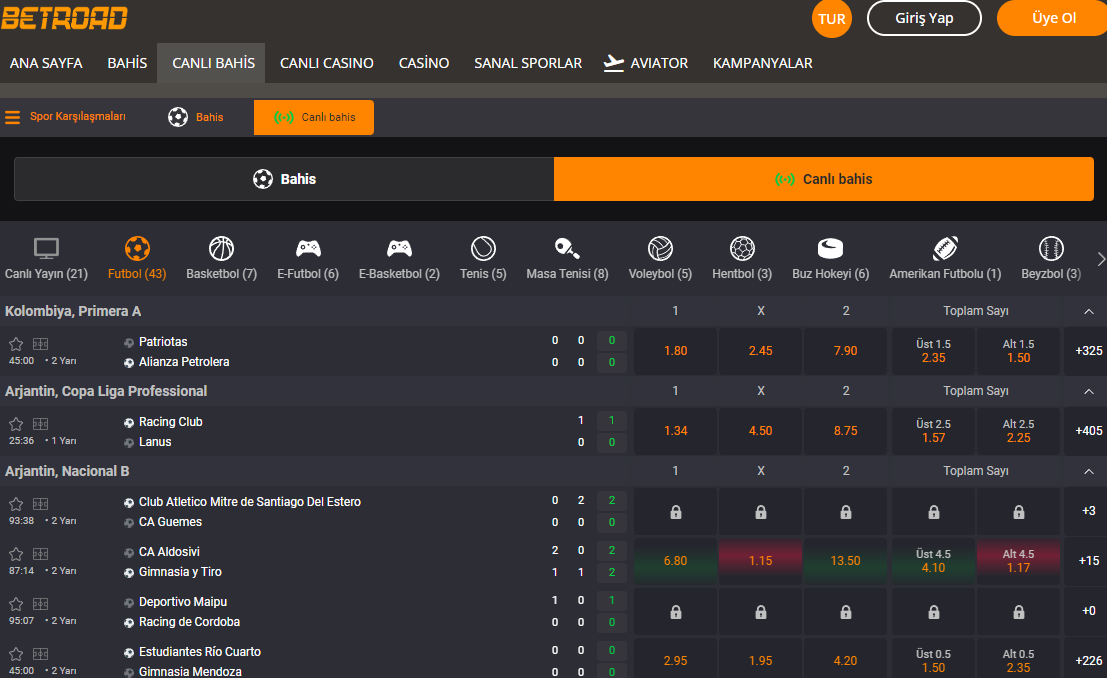Expand +325 markets for Patriotas match
Image resolution: width=1107 pixels, height=678 pixels.
(x=1088, y=350)
